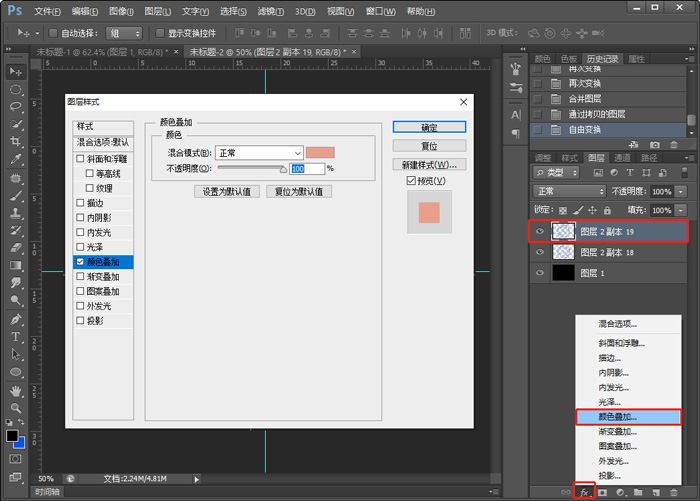Enable 投影 style checkbox
The image size is (700, 501).
pyautogui.click(x=80, y=320)
